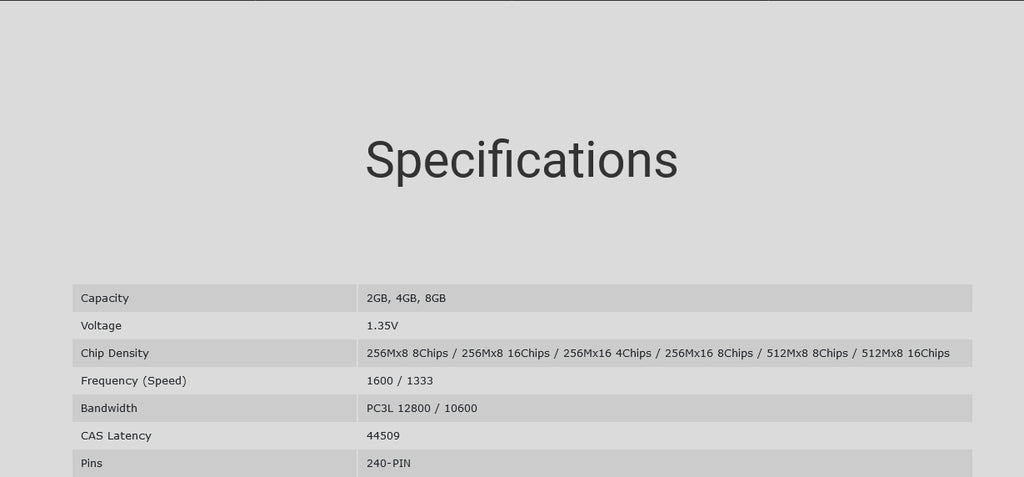Select the Chip Density label
The width and height of the screenshot is (1024, 477).
(x=115, y=353)
